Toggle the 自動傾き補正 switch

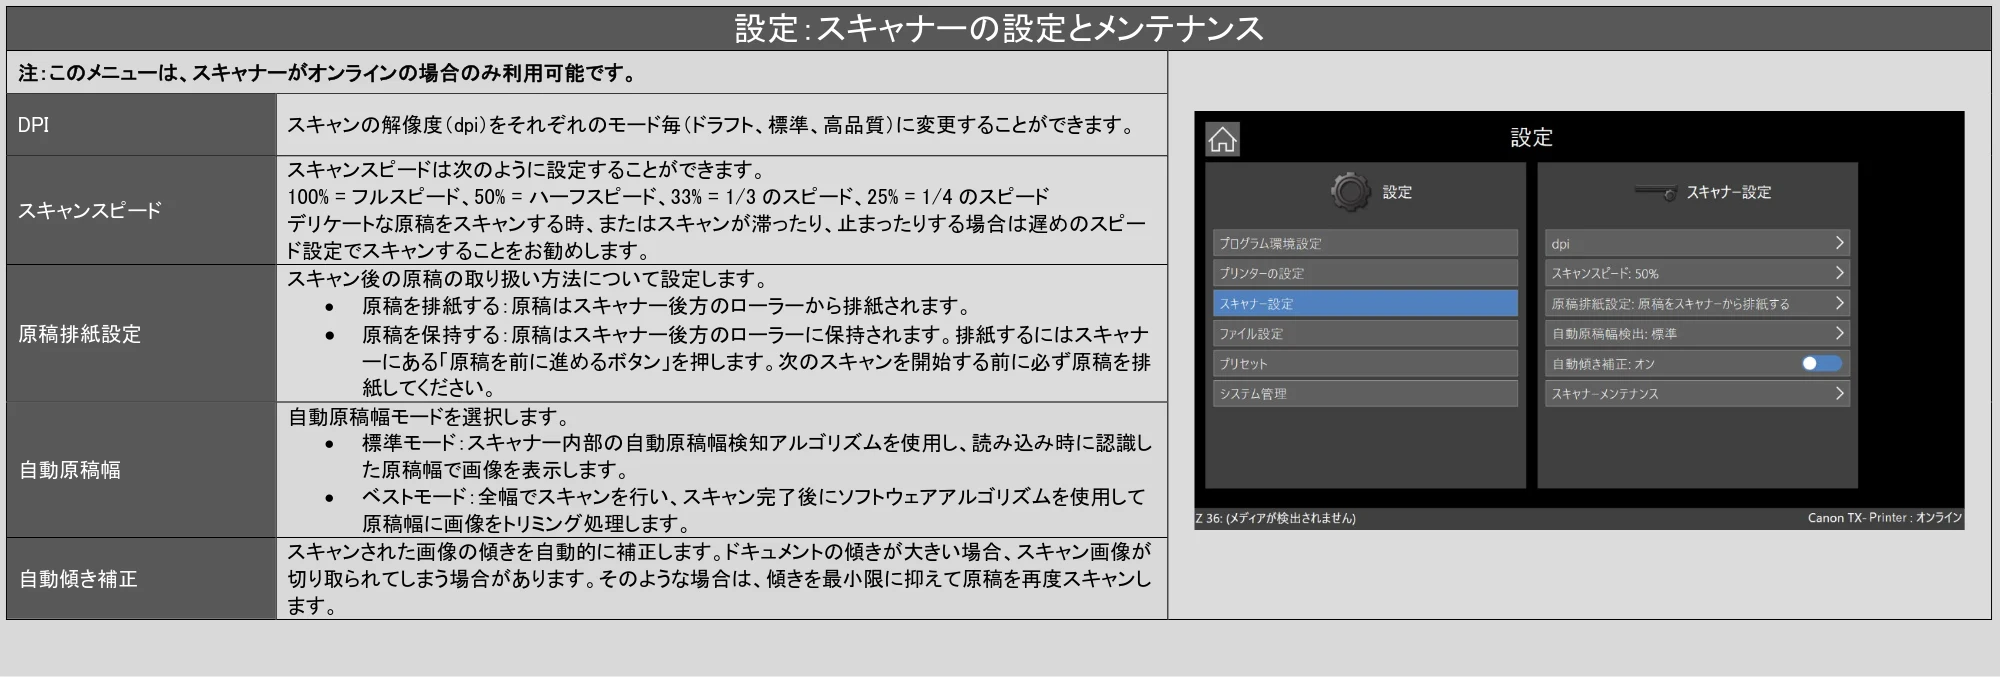[1822, 363]
